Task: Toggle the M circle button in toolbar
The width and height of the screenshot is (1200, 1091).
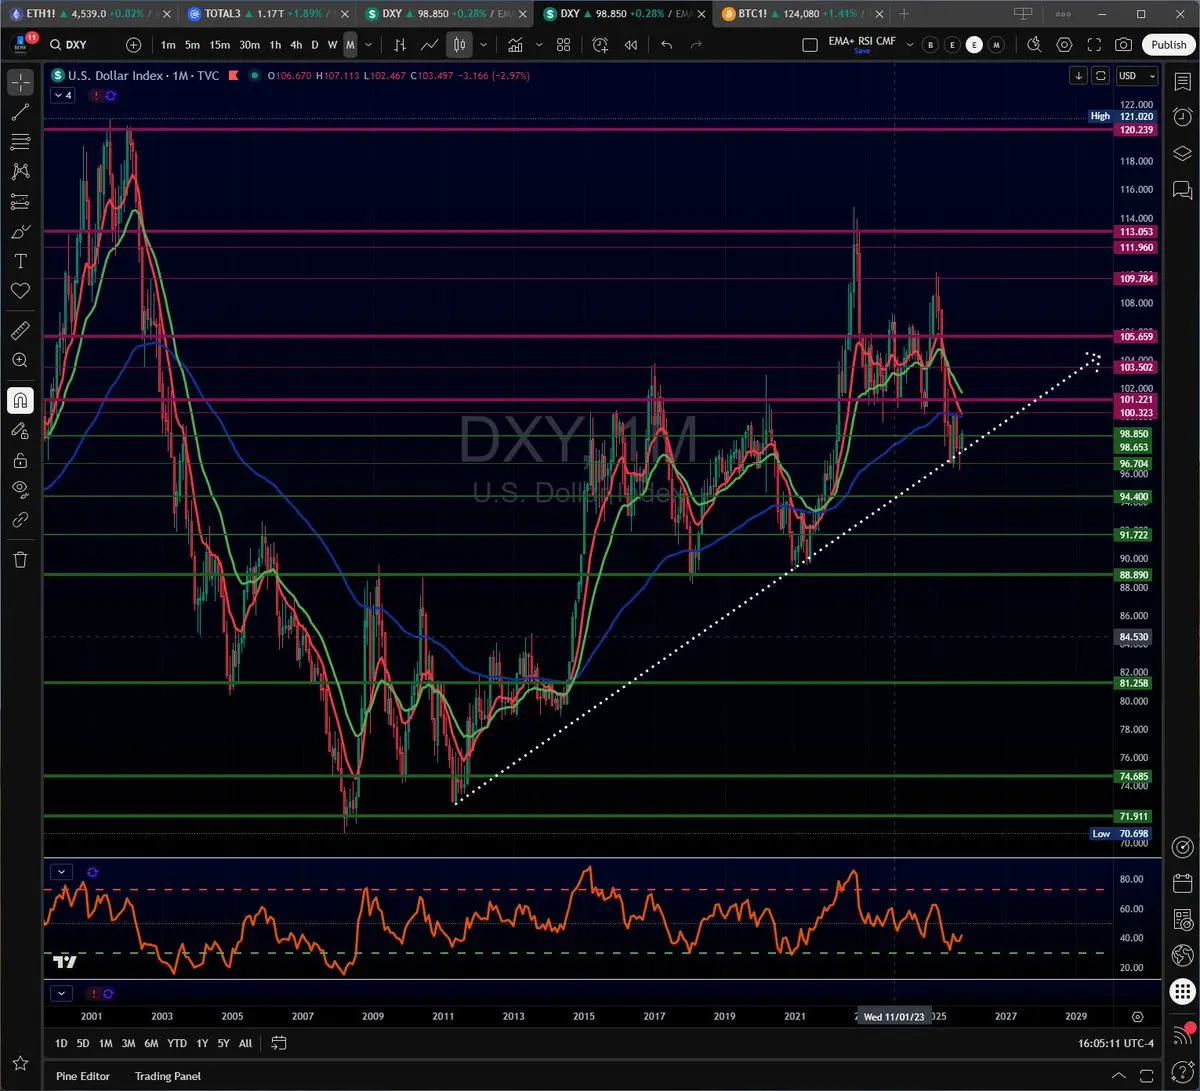Action: [996, 45]
